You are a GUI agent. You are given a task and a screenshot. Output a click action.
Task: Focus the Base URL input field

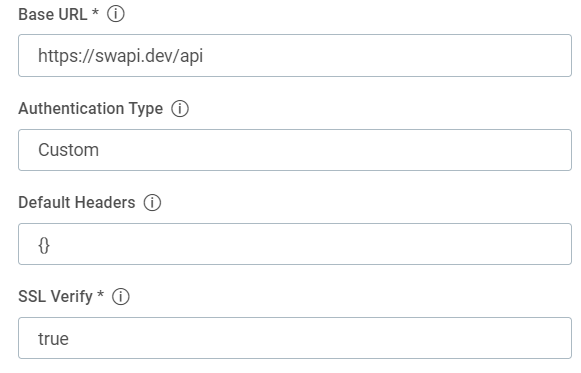tap(295, 56)
